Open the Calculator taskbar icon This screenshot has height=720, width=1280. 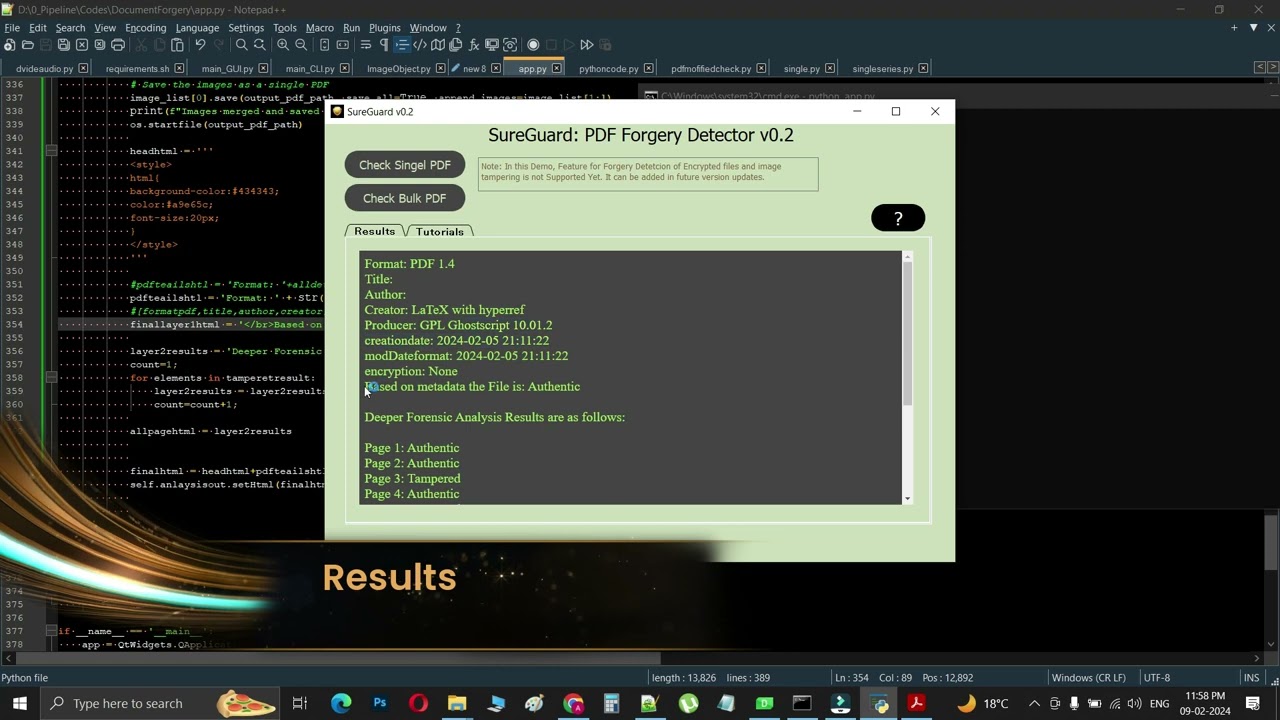611,703
